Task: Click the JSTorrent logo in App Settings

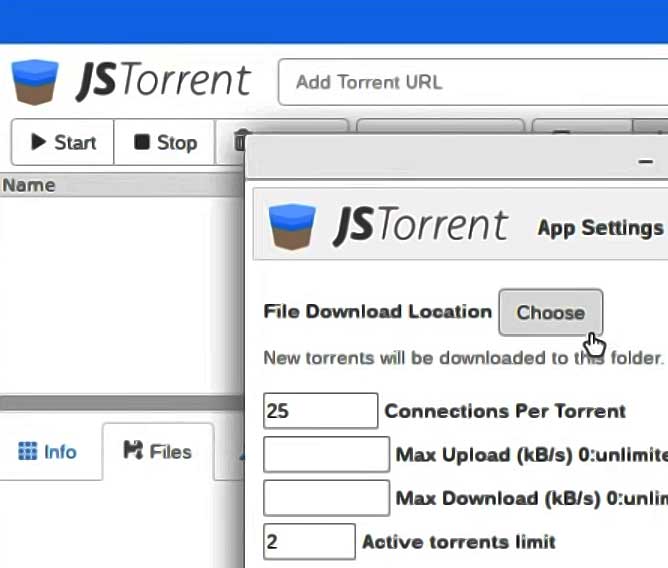Action: 387,226
